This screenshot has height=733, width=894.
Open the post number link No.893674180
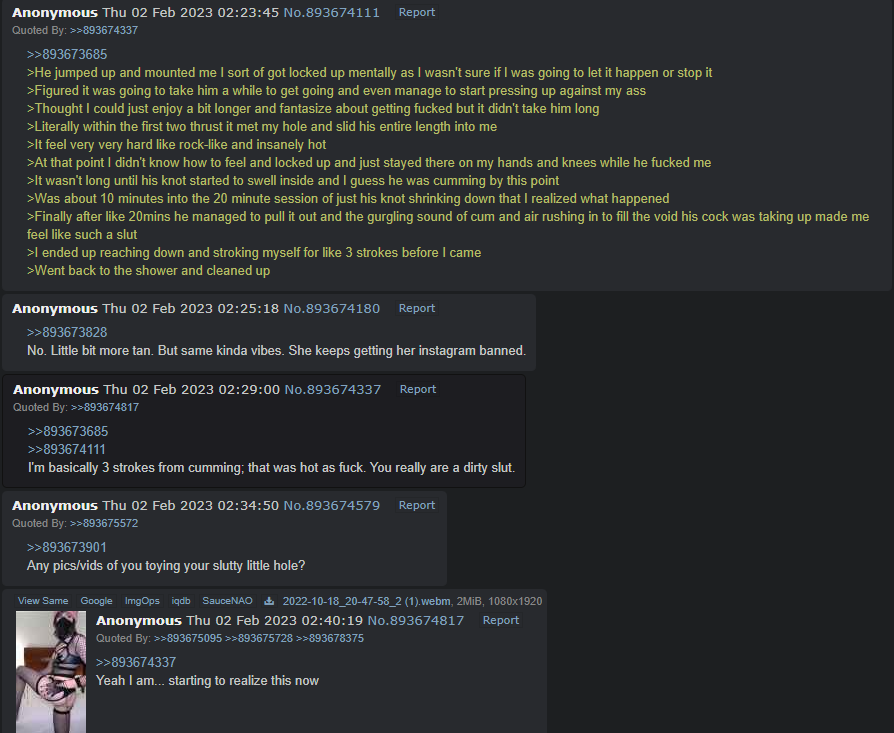[331, 308]
